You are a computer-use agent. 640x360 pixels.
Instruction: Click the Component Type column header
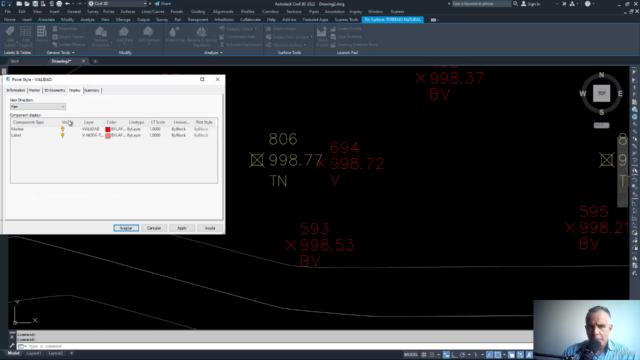[x=28, y=122]
